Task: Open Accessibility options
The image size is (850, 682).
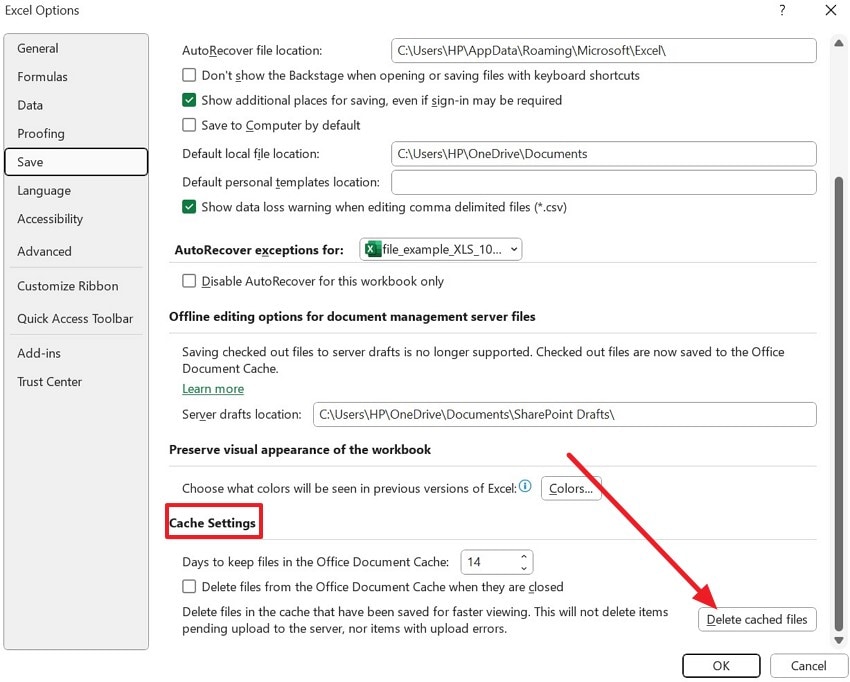Action: tap(76, 218)
